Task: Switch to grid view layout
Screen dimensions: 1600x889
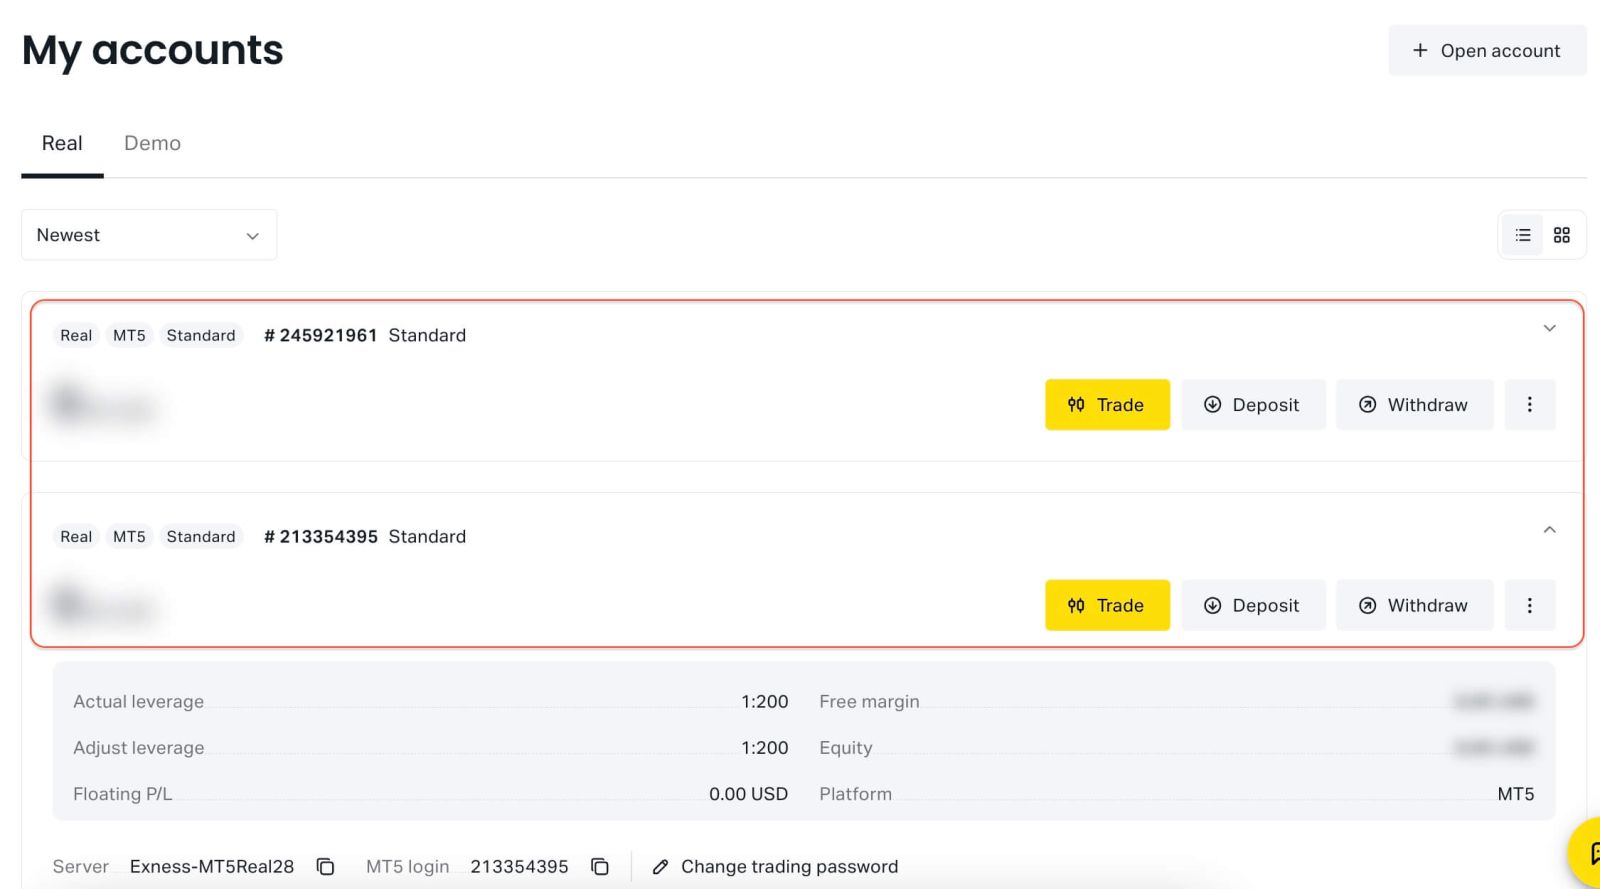Action: 1561,235
